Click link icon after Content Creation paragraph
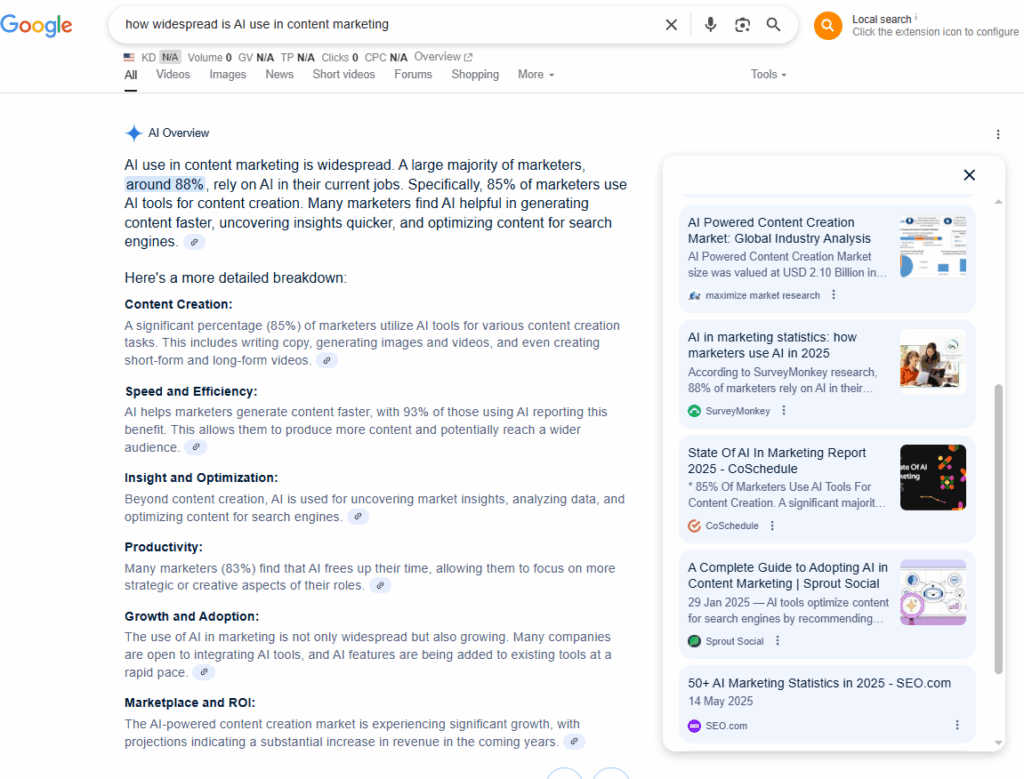Screen dimensions: 1024x779 (x=327, y=360)
